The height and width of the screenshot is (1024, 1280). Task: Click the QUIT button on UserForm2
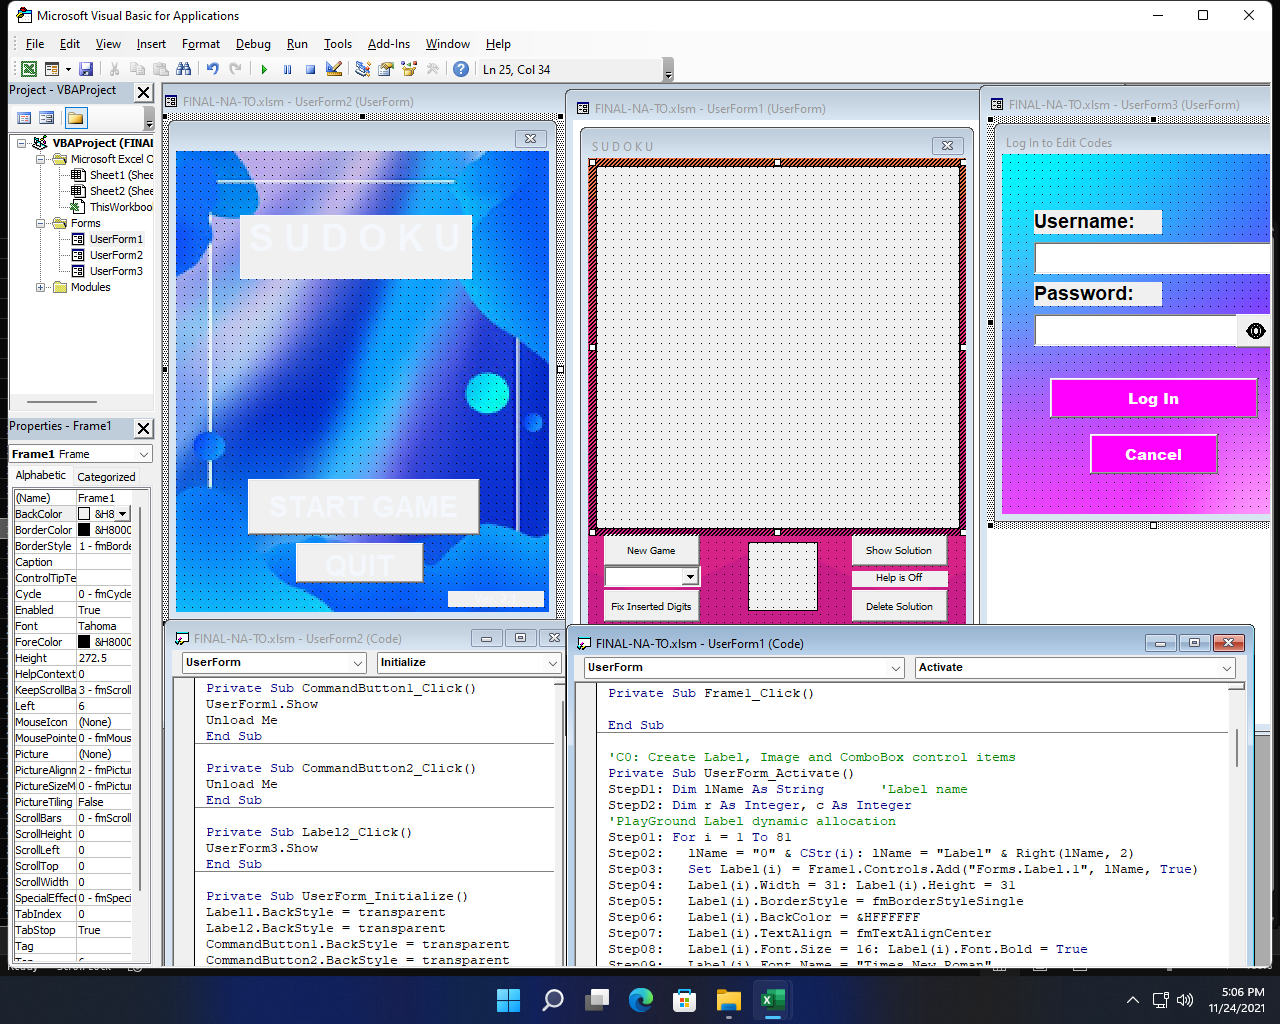point(359,563)
